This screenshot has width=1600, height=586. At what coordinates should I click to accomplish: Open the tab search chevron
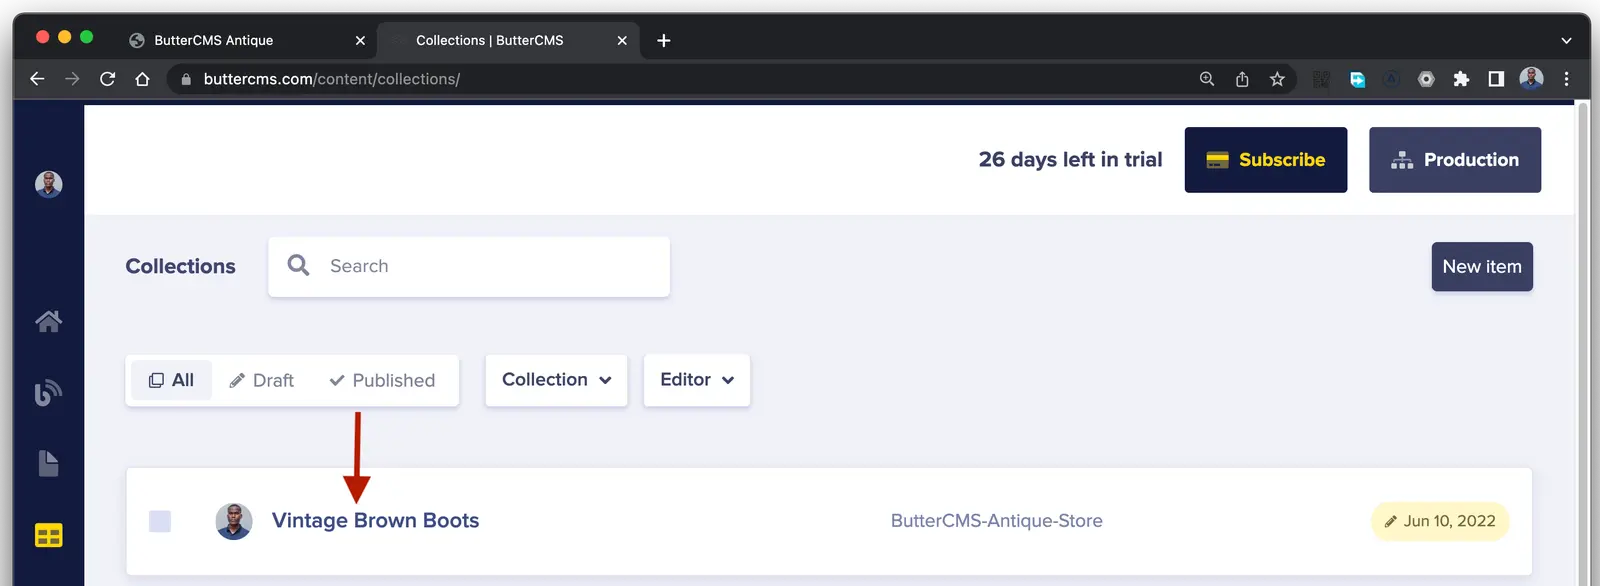1566,40
